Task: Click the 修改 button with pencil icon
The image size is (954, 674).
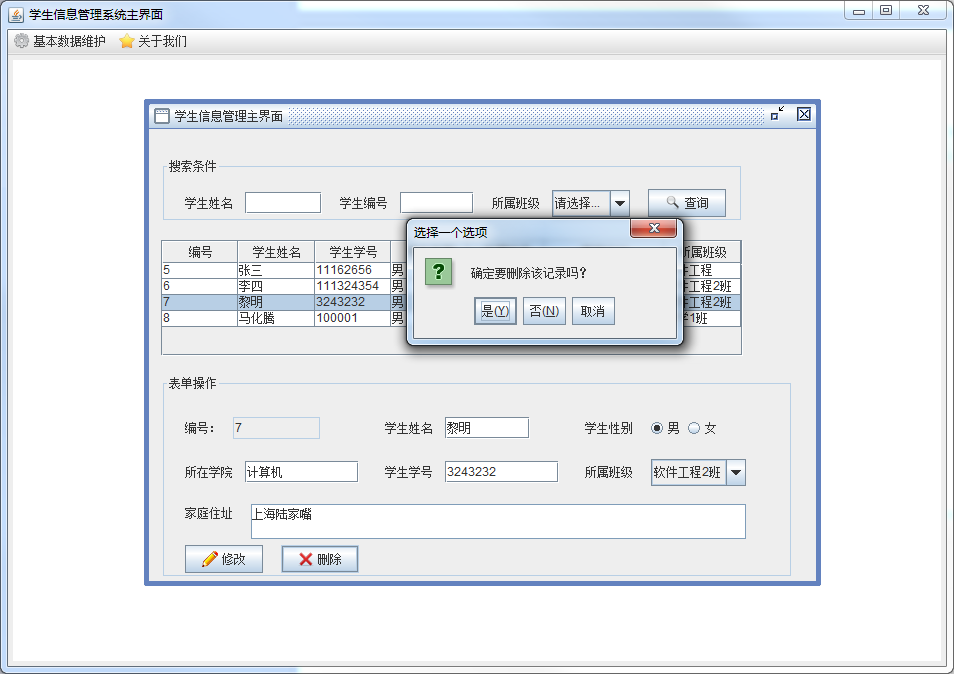Action: coord(224,559)
